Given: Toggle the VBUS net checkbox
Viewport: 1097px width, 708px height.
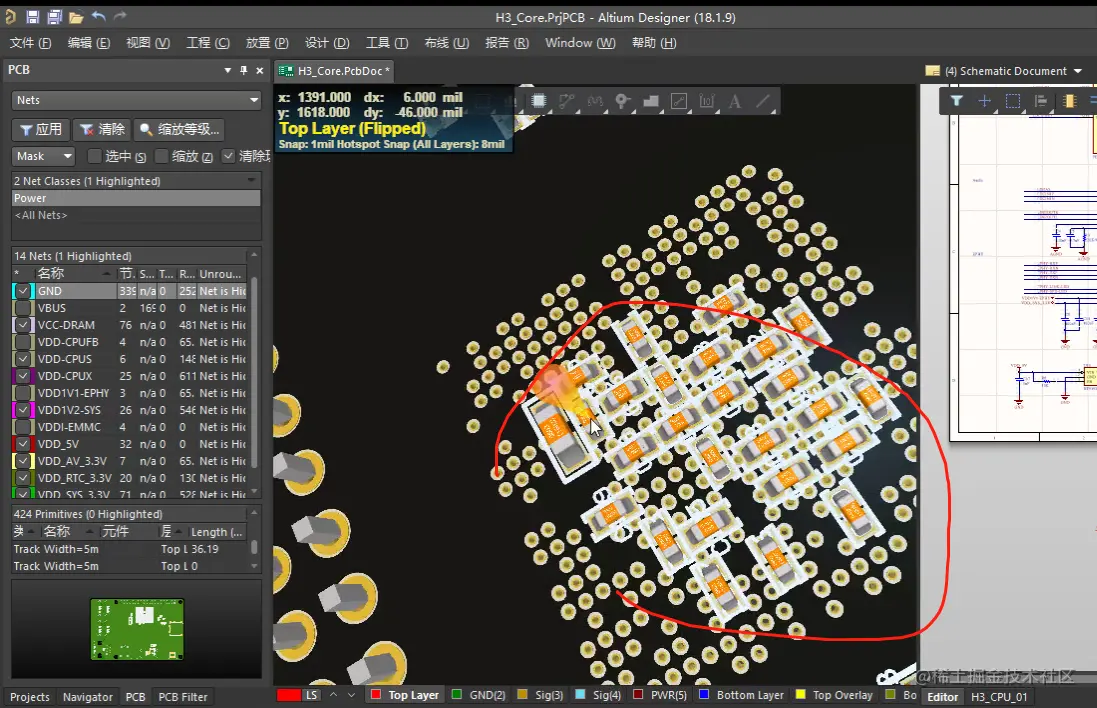Looking at the screenshot, I should [23, 308].
